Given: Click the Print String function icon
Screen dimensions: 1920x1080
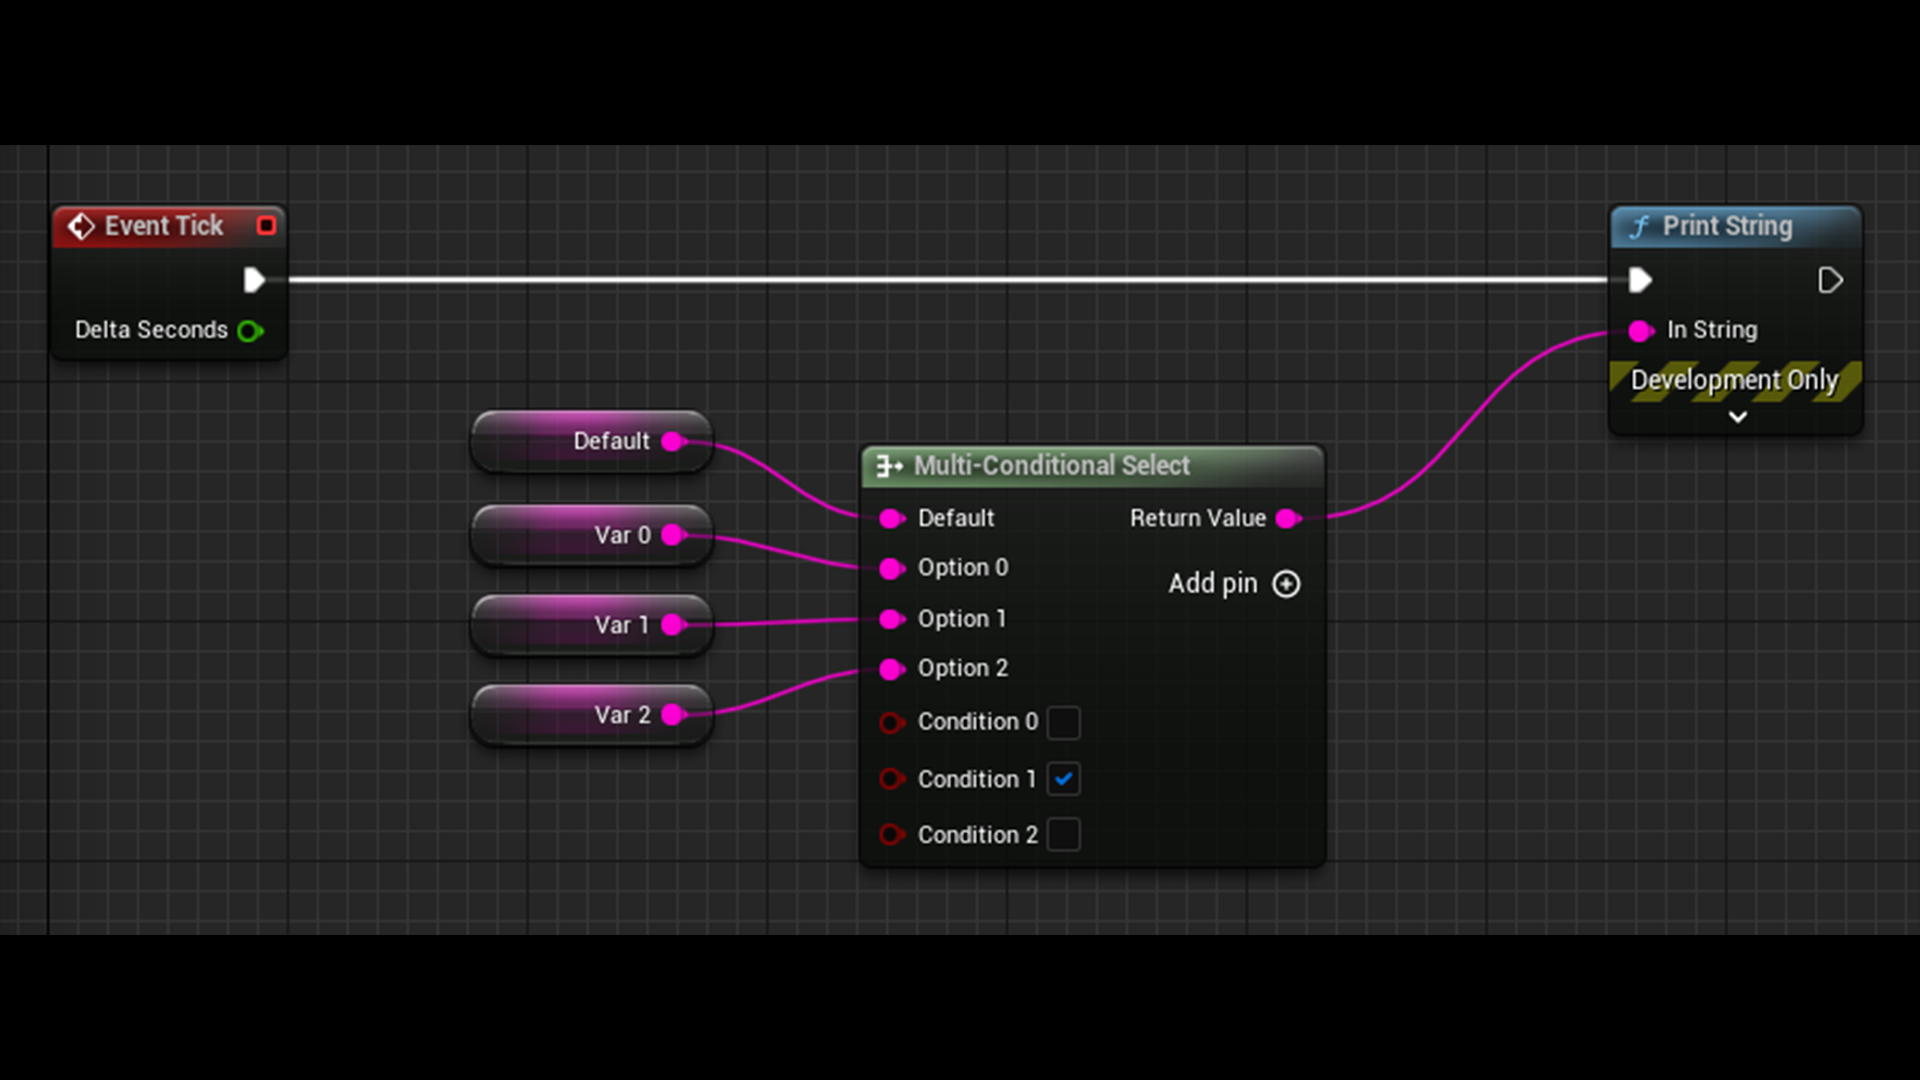Looking at the screenshot, I should point(1640,227).
